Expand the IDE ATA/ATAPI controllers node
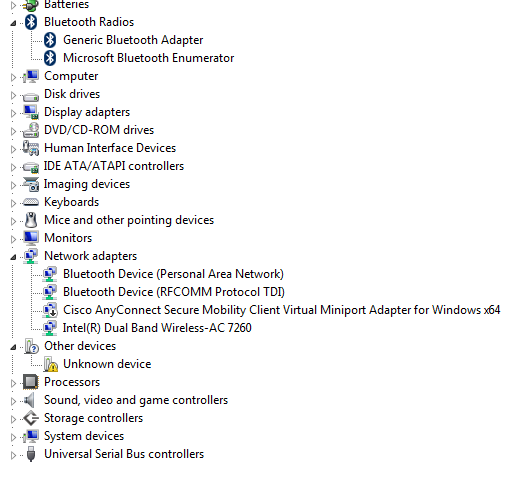Viewport: 509px width, 478px height. 13,167
